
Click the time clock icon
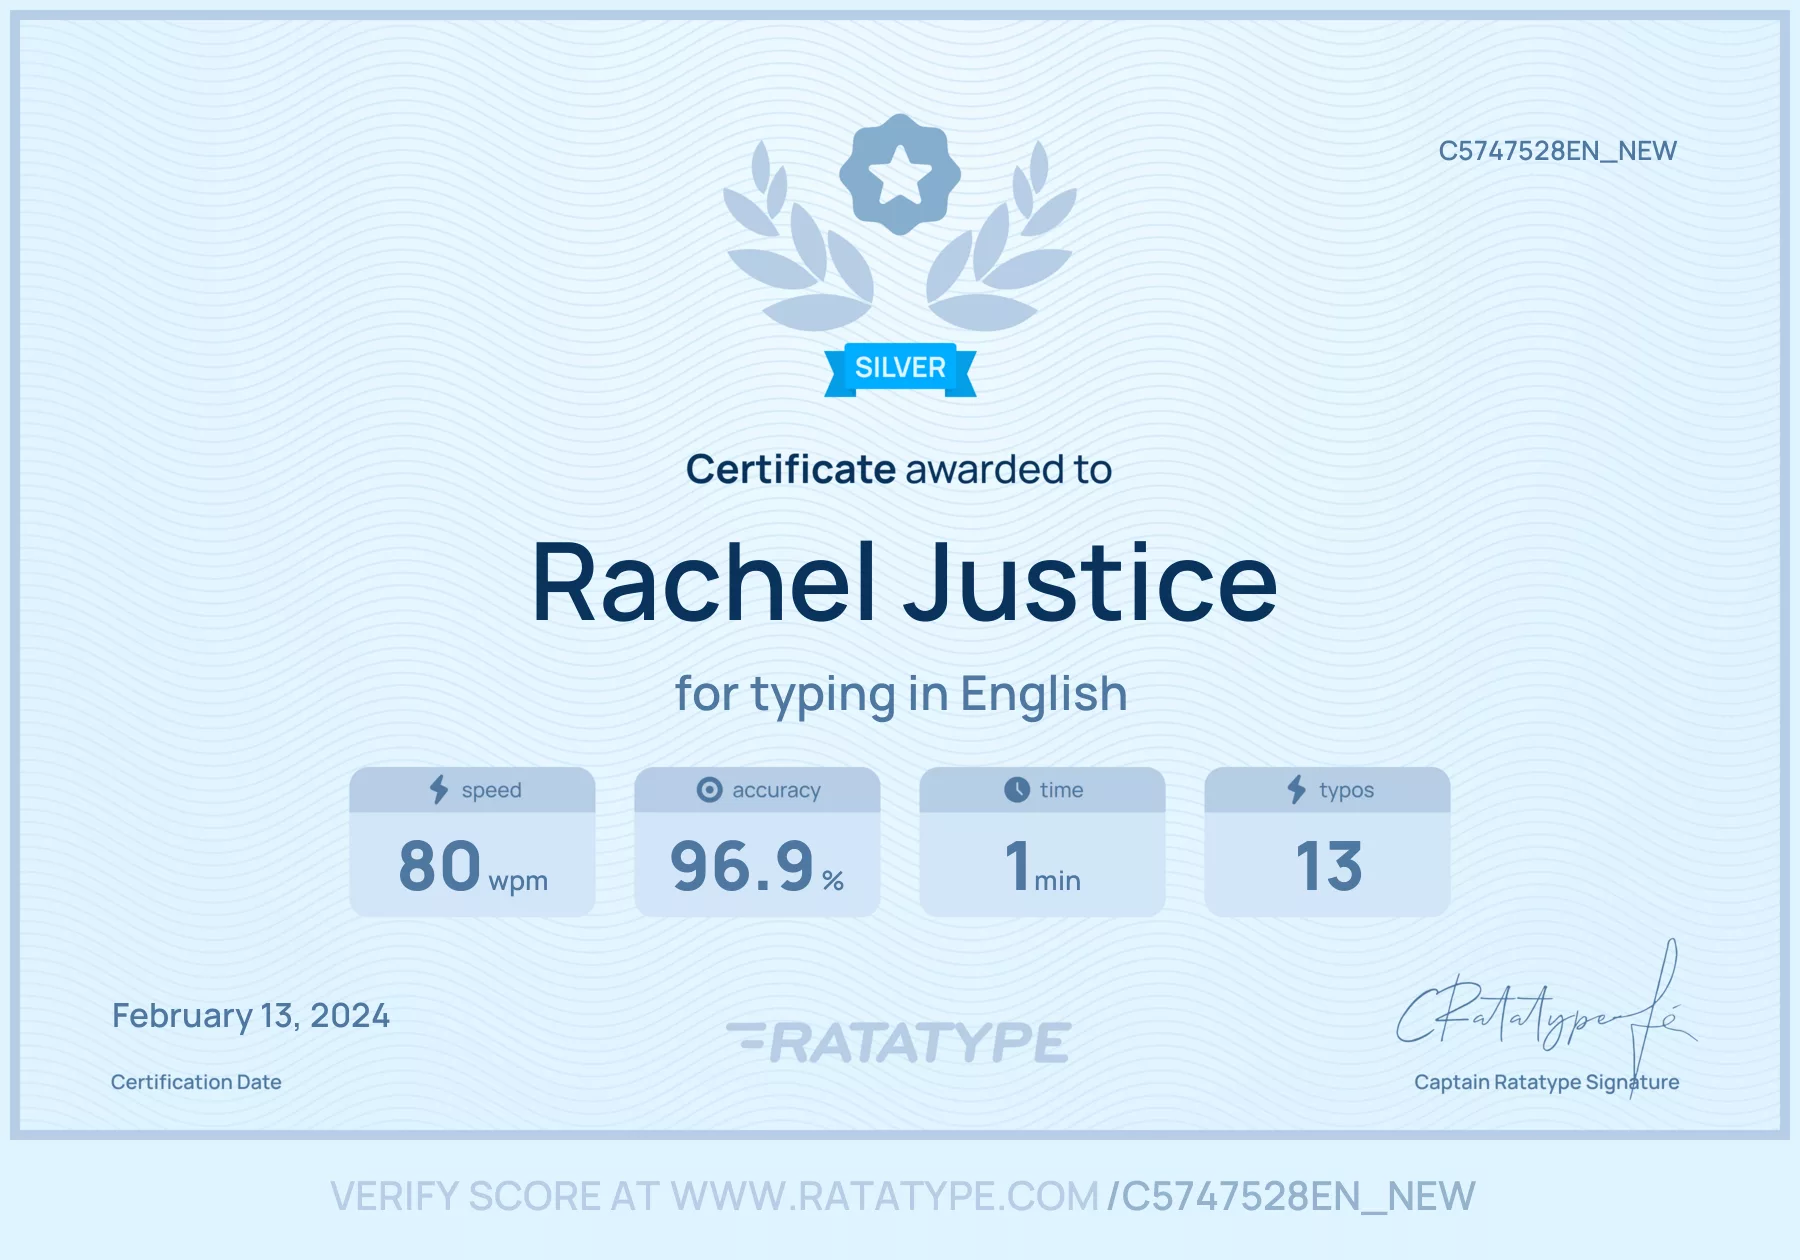point(1017,790)
